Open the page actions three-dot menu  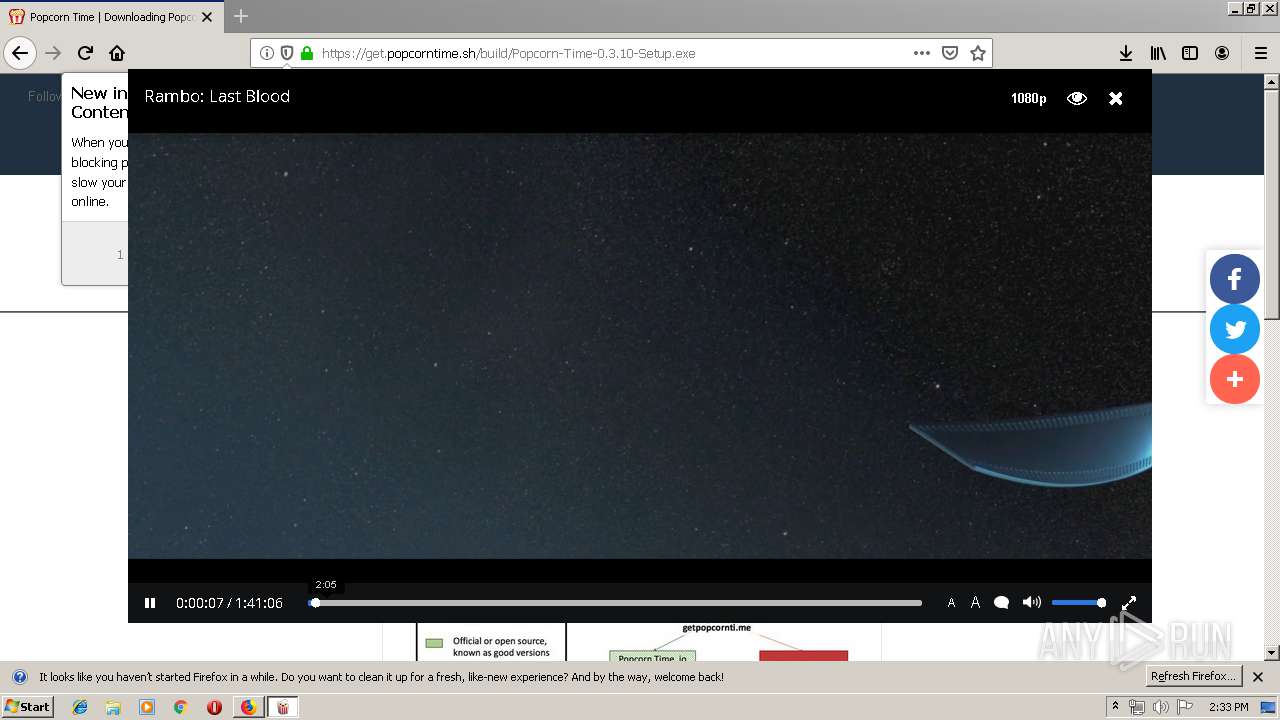pos(922,53)
